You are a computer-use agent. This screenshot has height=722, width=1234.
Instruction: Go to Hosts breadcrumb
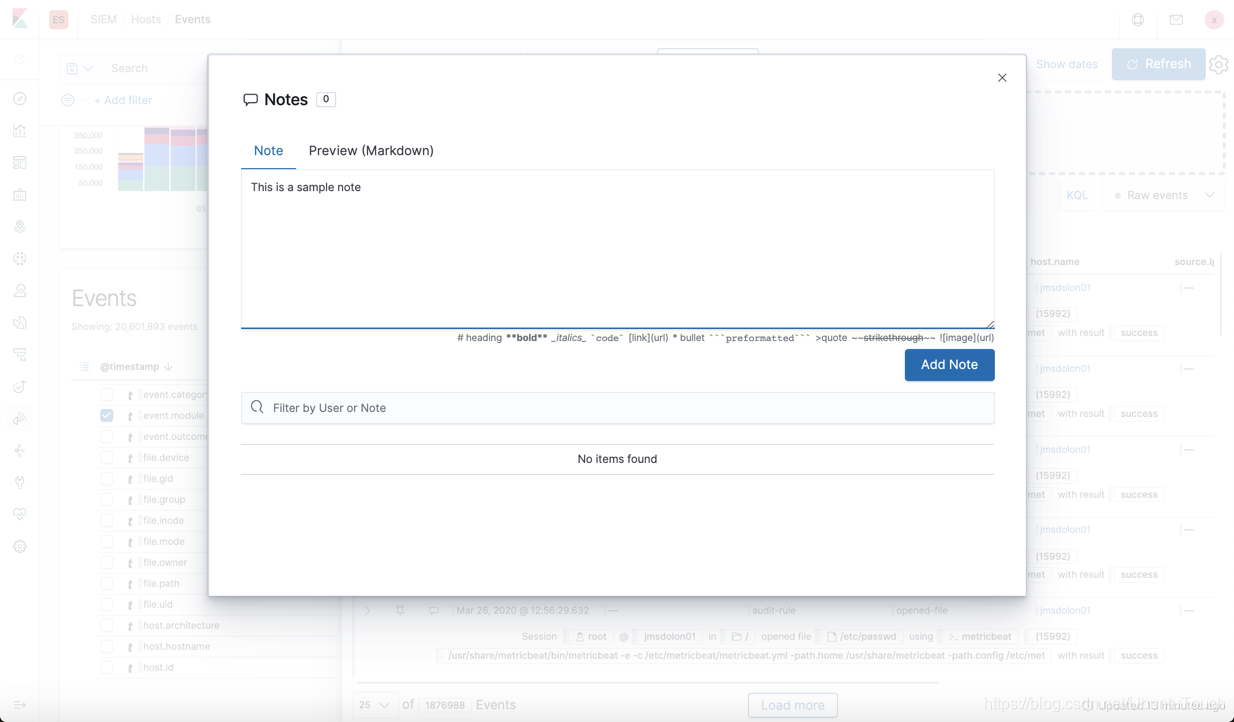point(145,20)
